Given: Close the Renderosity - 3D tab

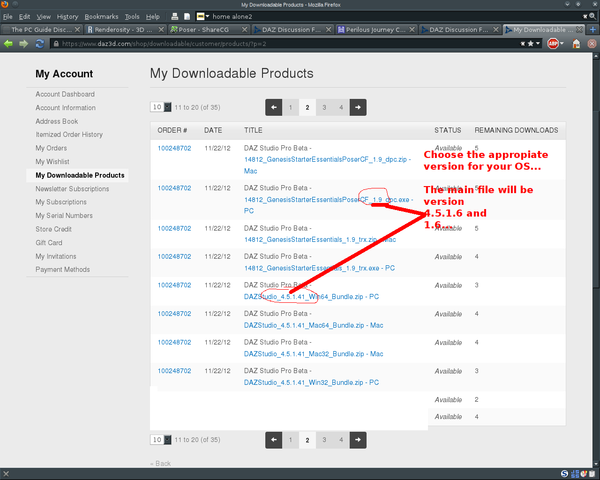Looking at the screenshot, I should tap(161, 29).
